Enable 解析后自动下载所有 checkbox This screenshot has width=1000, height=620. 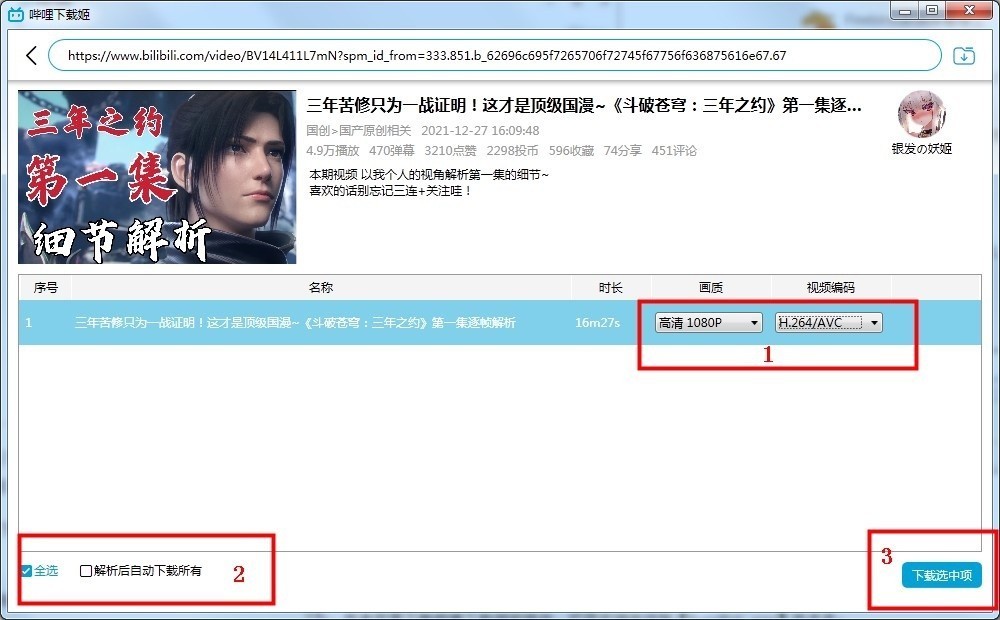[85, 571]
